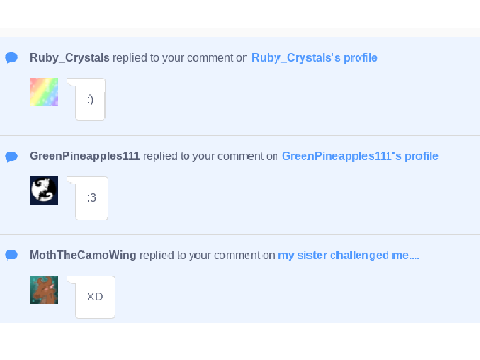Open the my sister challenged me link
This screenshot has width=480, height=360.
pos(348,255)
